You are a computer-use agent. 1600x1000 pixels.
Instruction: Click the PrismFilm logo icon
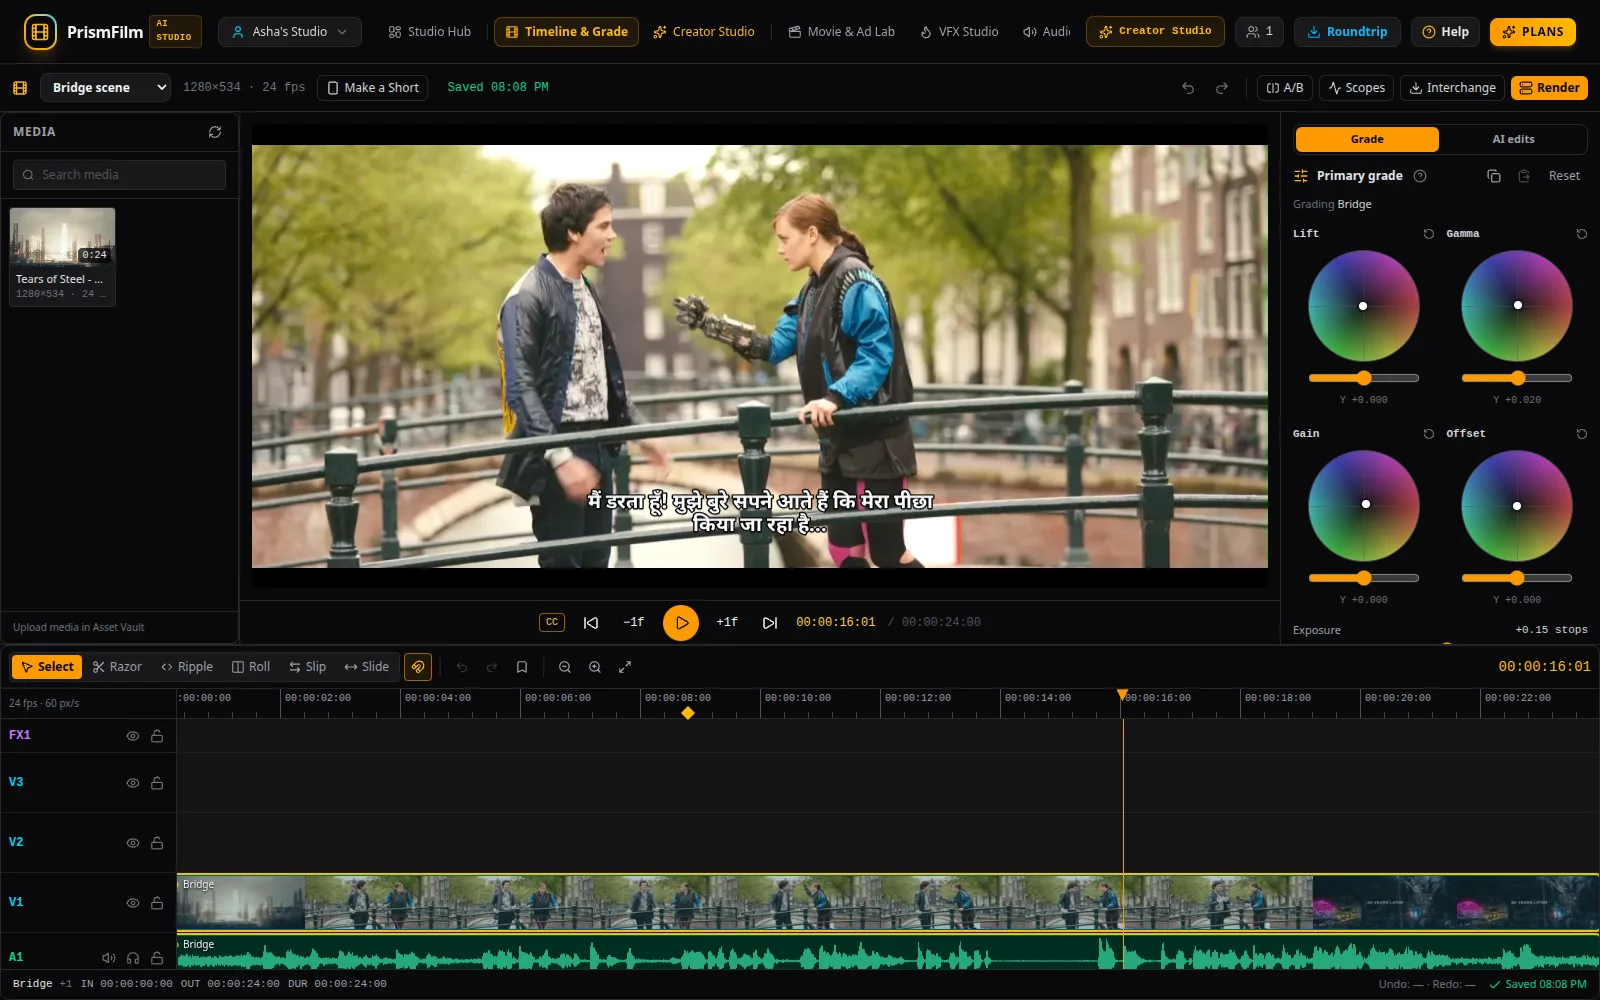(x=40, y=32)
